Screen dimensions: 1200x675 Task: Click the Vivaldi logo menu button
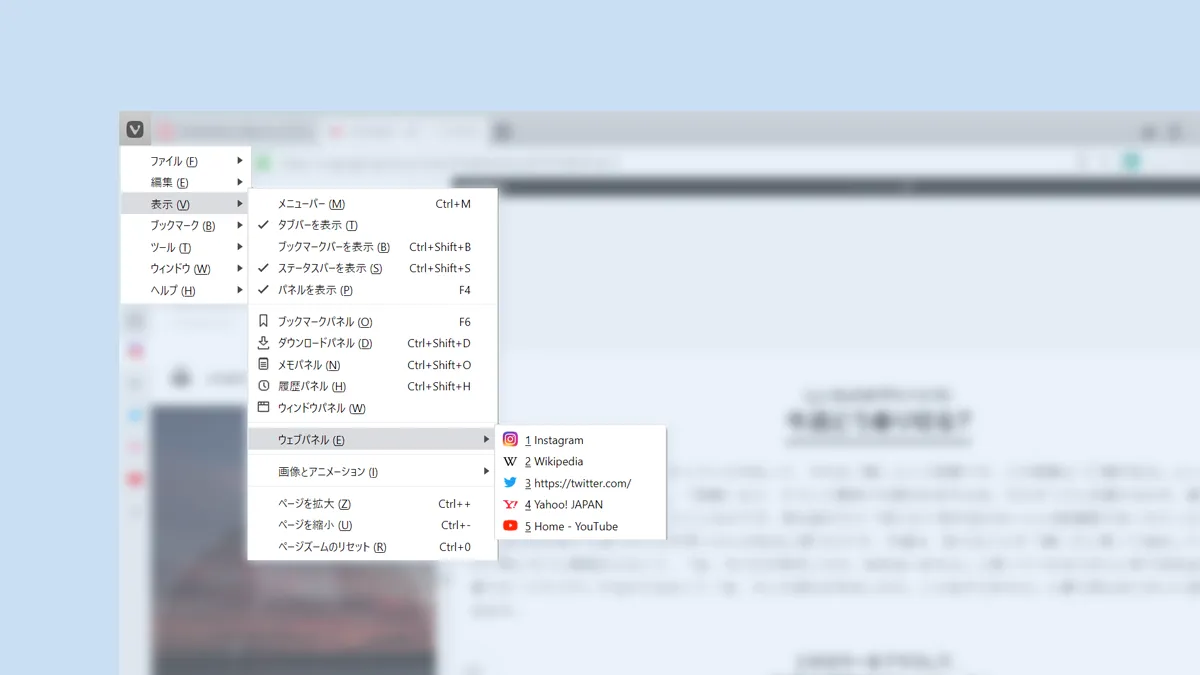point(135,130)
